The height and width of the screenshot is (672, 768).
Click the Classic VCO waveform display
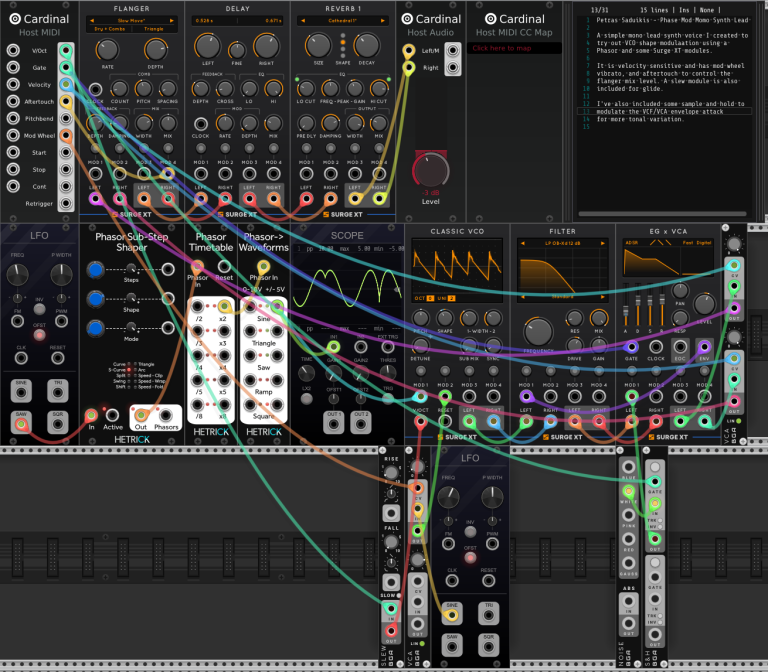(456, 266)
